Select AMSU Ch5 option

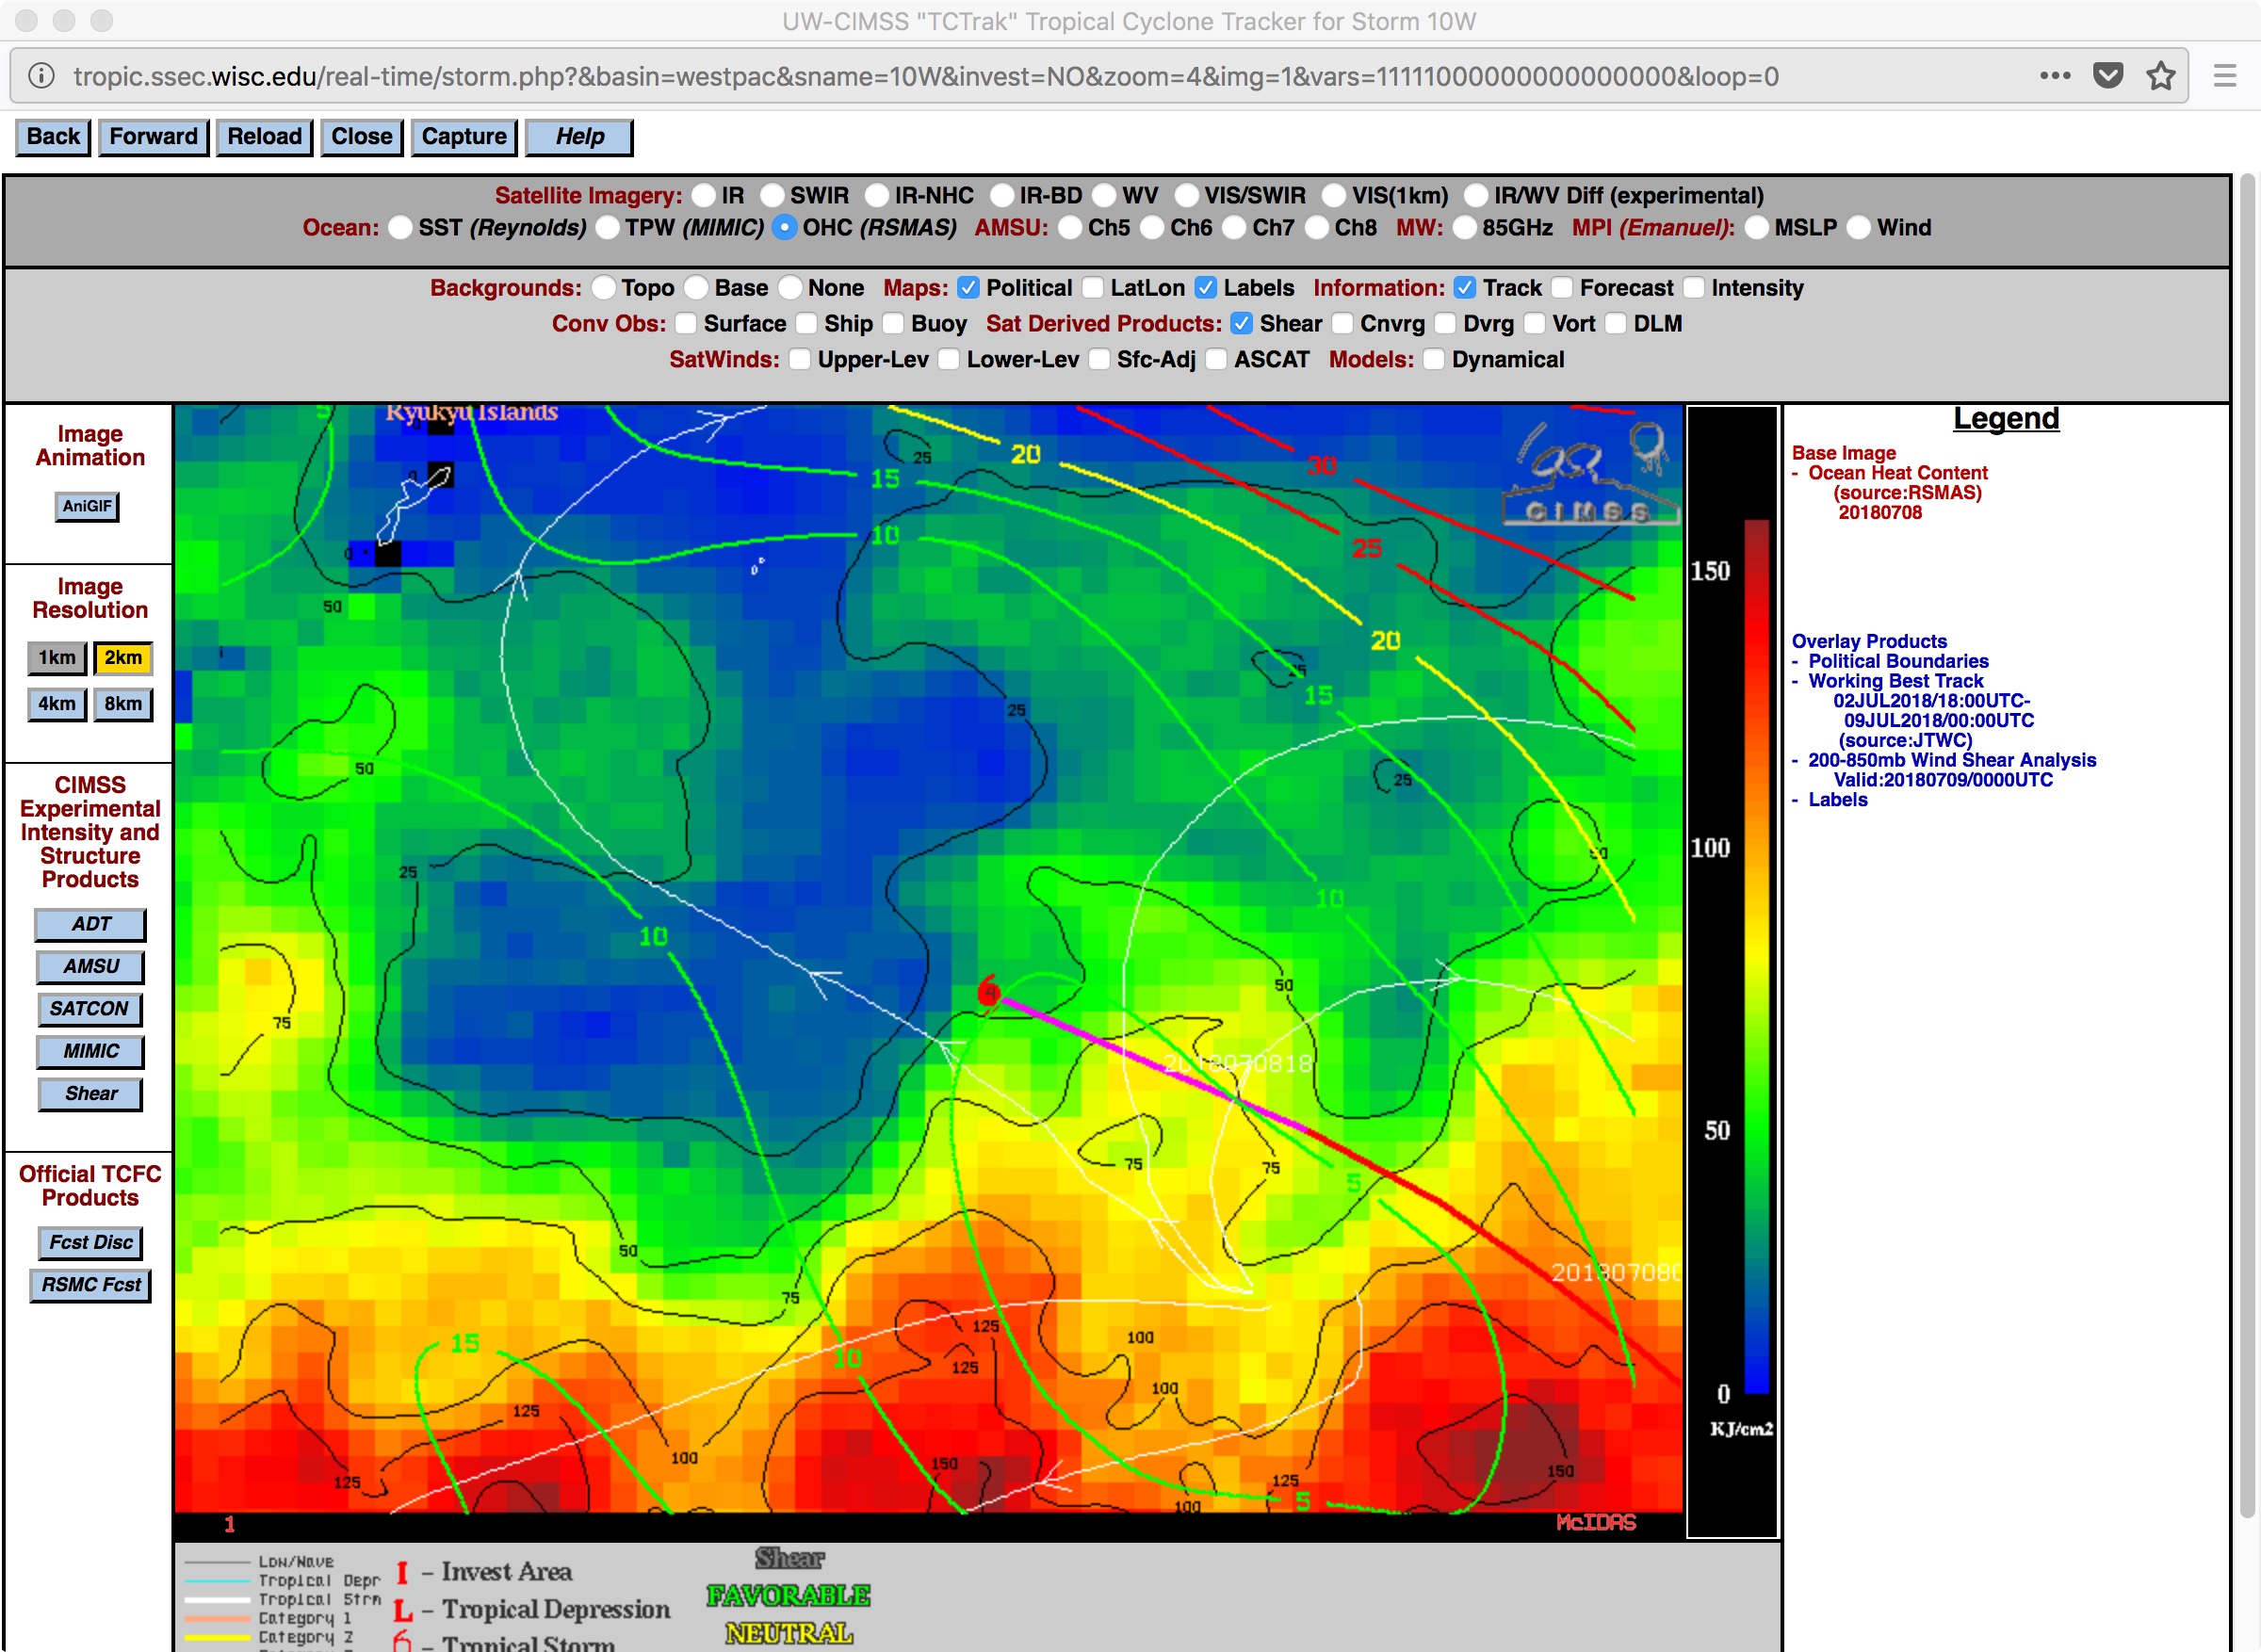[x=1070, y=228]
